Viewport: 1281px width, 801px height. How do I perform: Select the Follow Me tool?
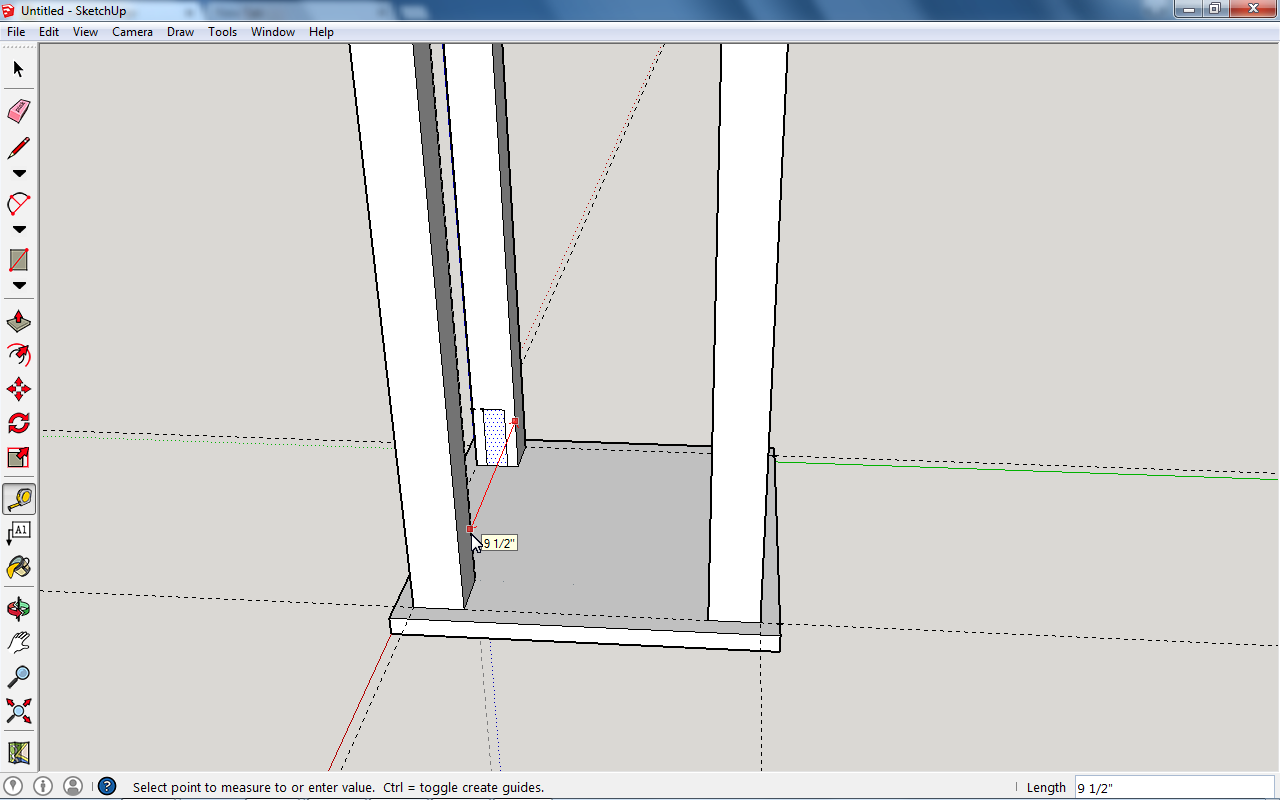[18, 355]
